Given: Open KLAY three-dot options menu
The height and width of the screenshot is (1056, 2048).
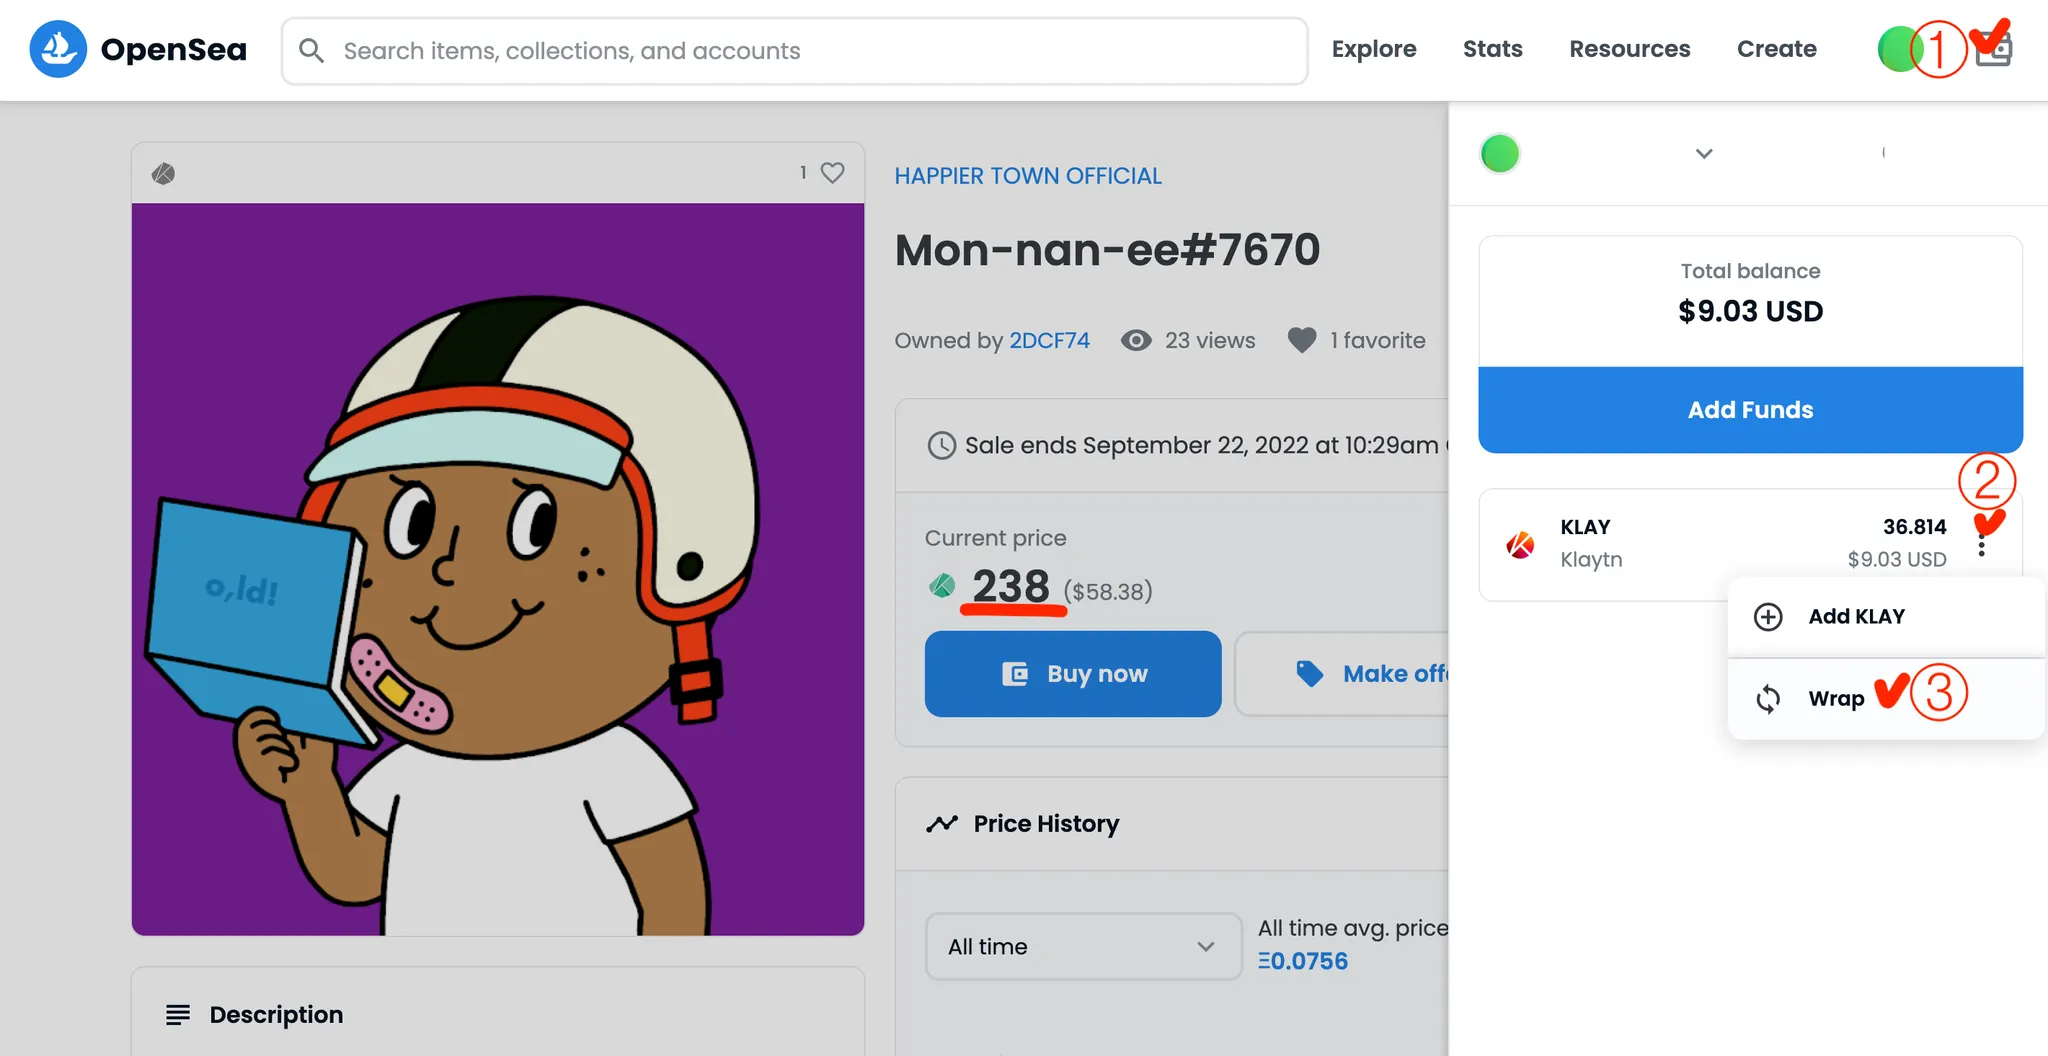Looking at the screenshot, I should pyautogui.click(x=1981, y=545).
